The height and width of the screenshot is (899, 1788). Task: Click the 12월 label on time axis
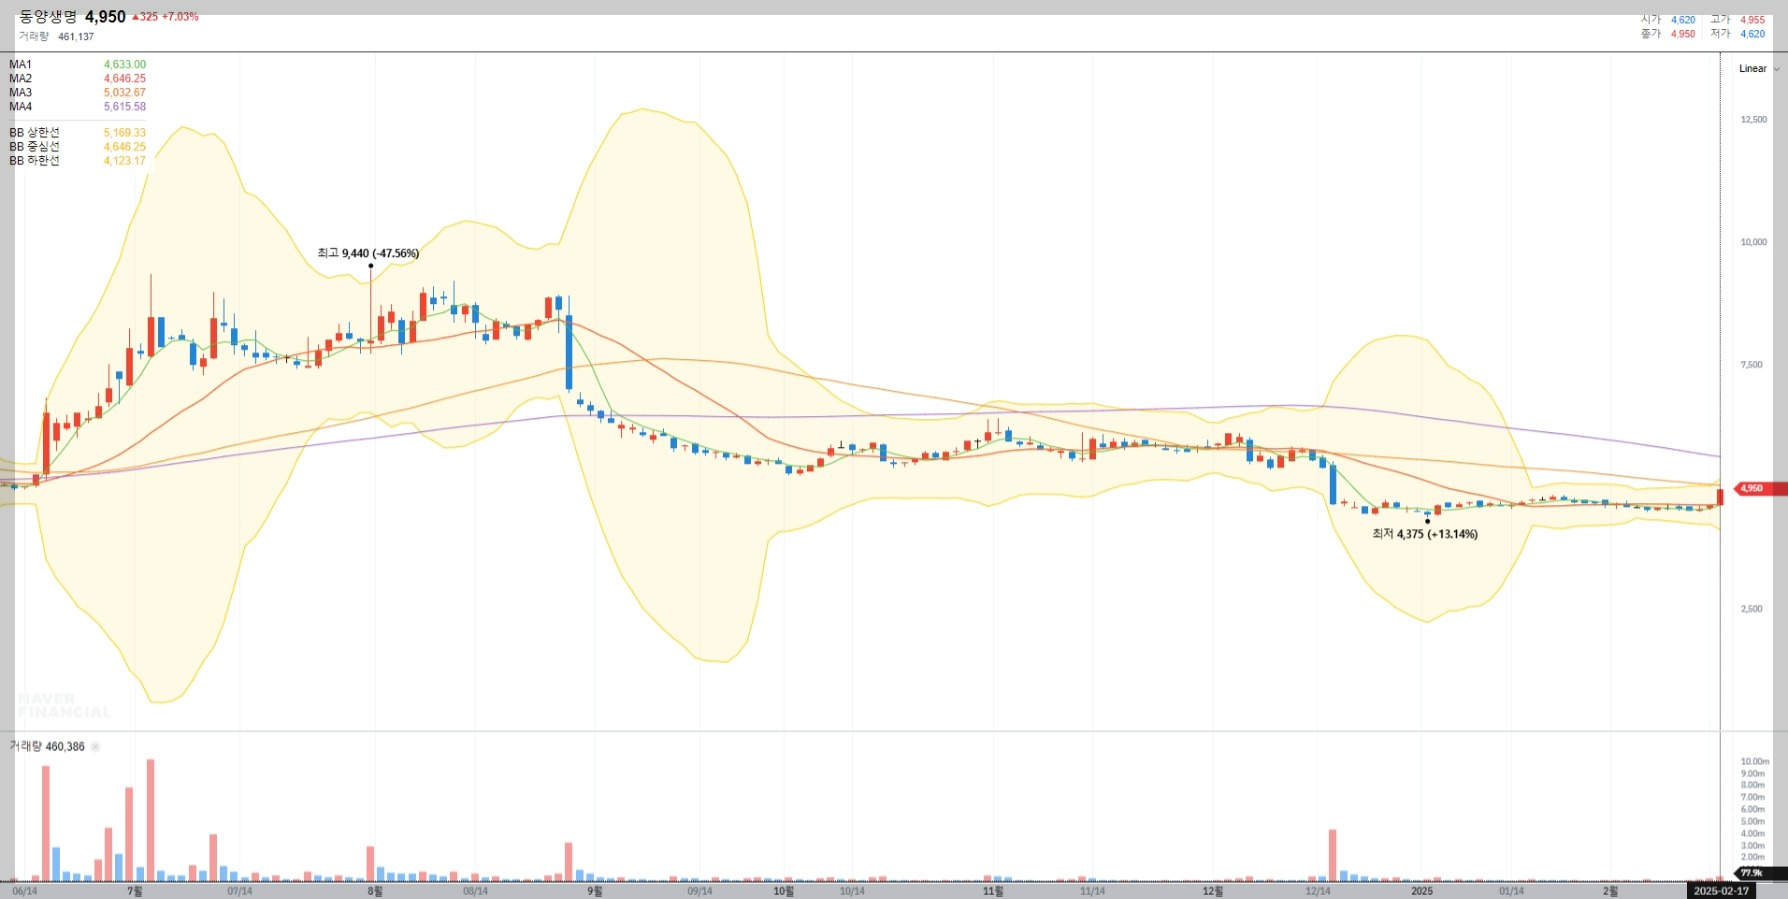coord(1212,891)
